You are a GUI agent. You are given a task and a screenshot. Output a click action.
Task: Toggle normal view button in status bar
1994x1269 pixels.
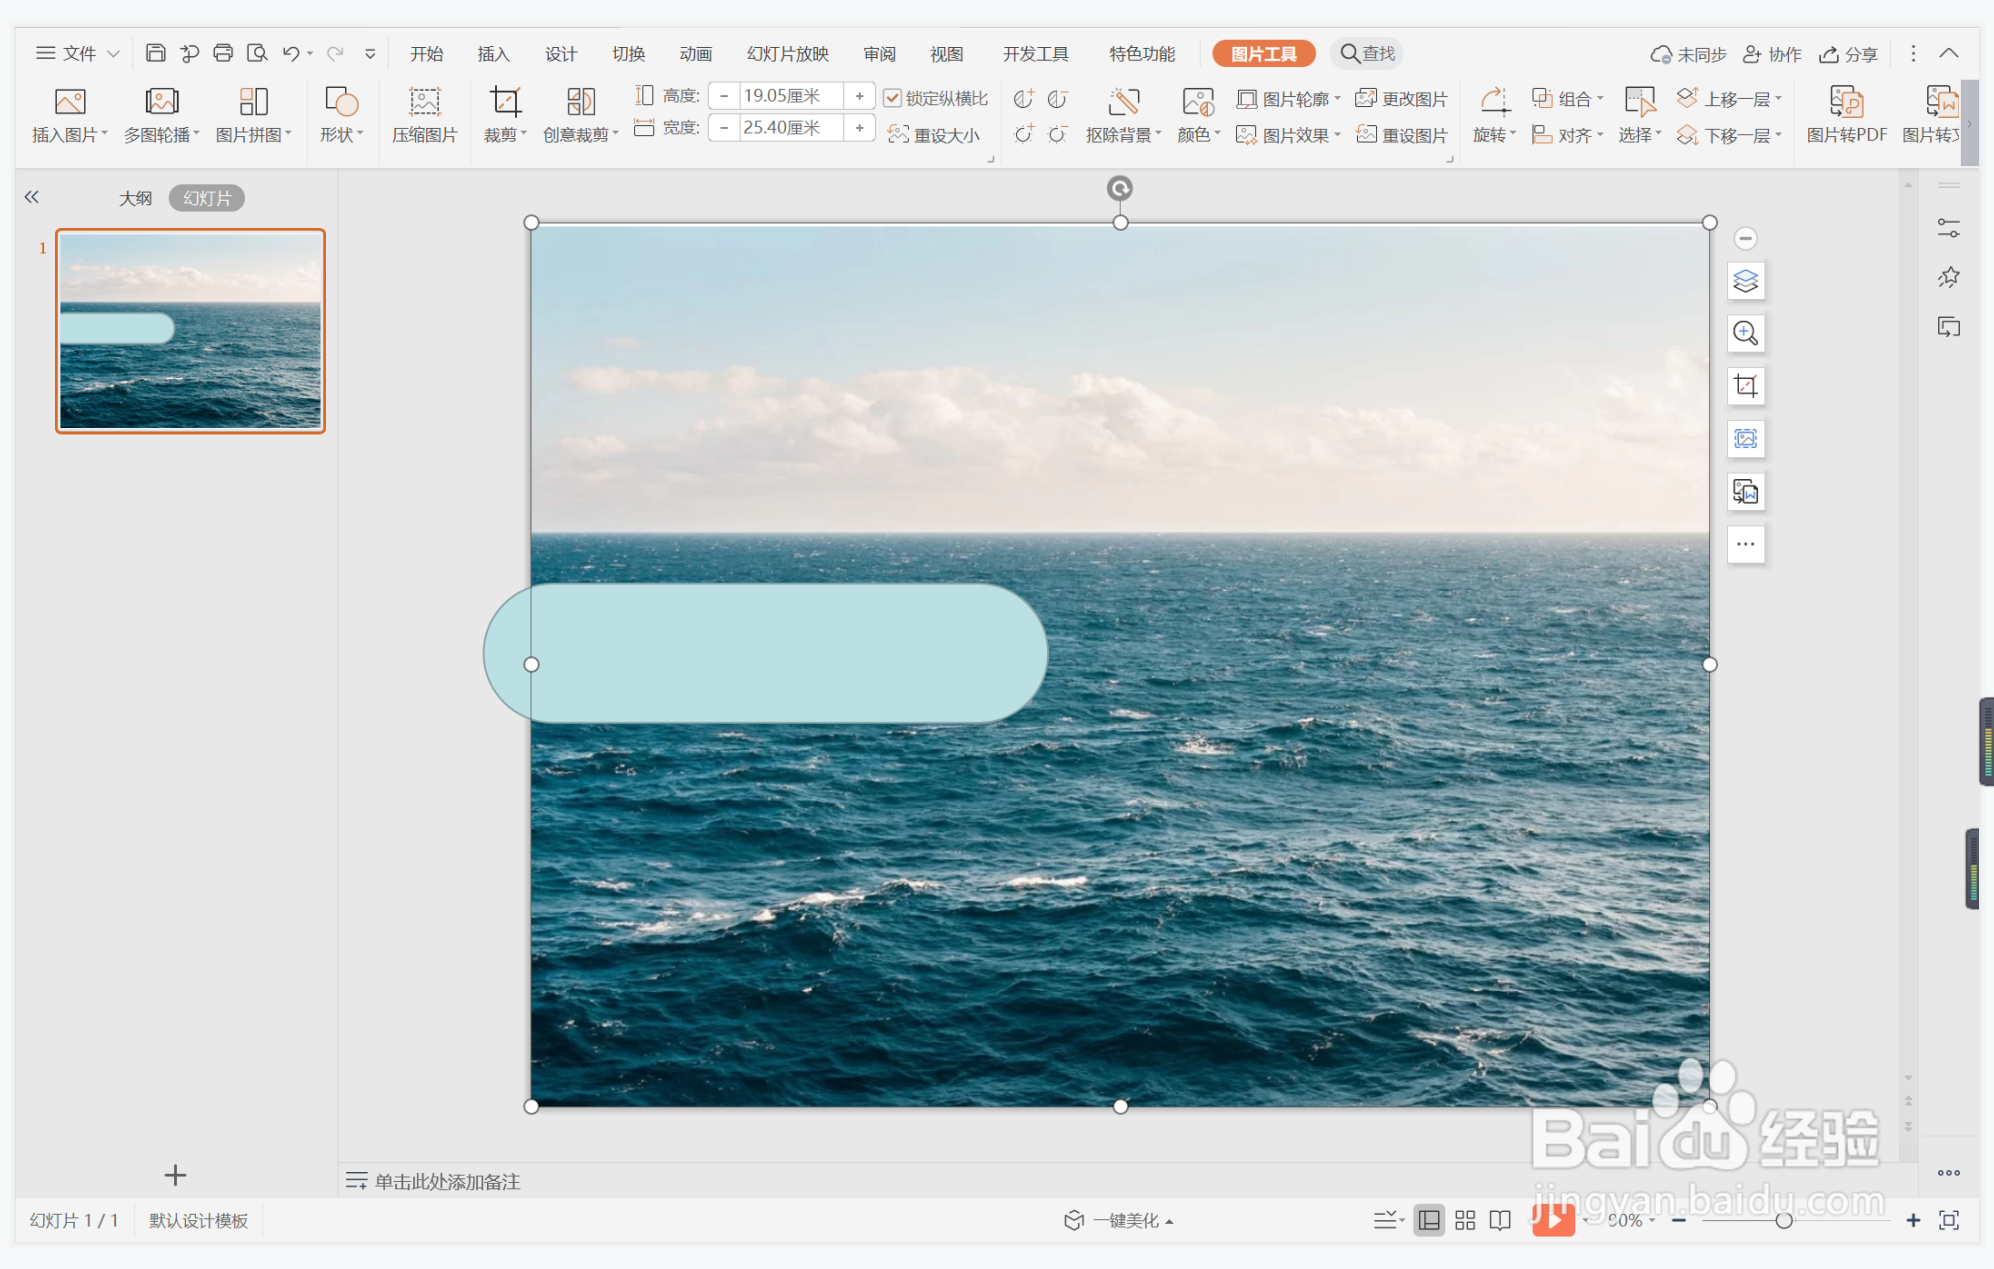[1429, 1220]
